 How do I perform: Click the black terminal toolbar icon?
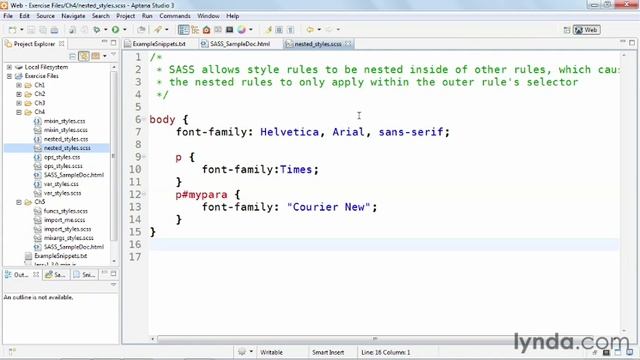pos(229,30)
